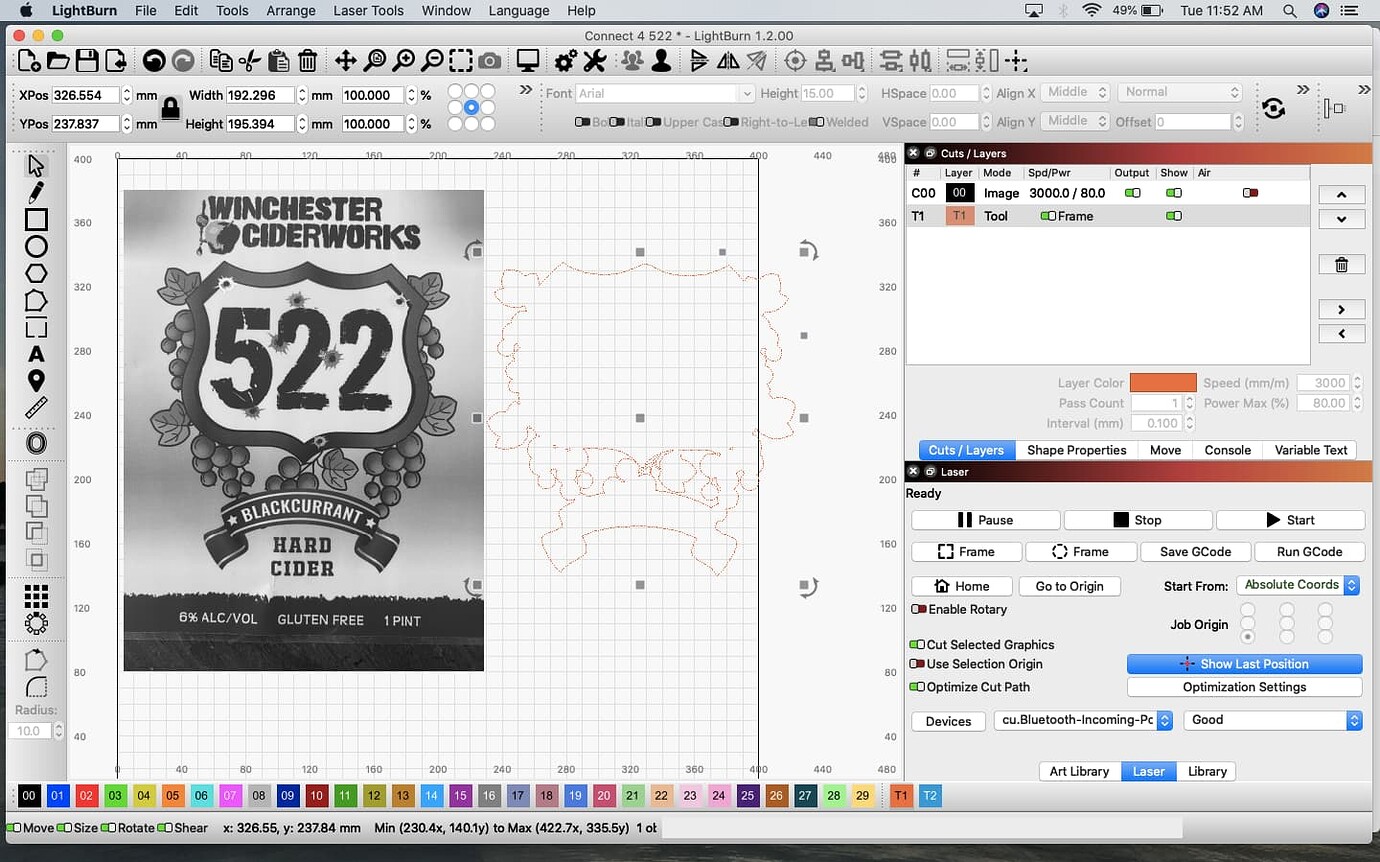The width and height of the screenshot is (1380, 862).
Task: Select the Pan/Move view arrows icon
Action: click(x=345, y=61)
